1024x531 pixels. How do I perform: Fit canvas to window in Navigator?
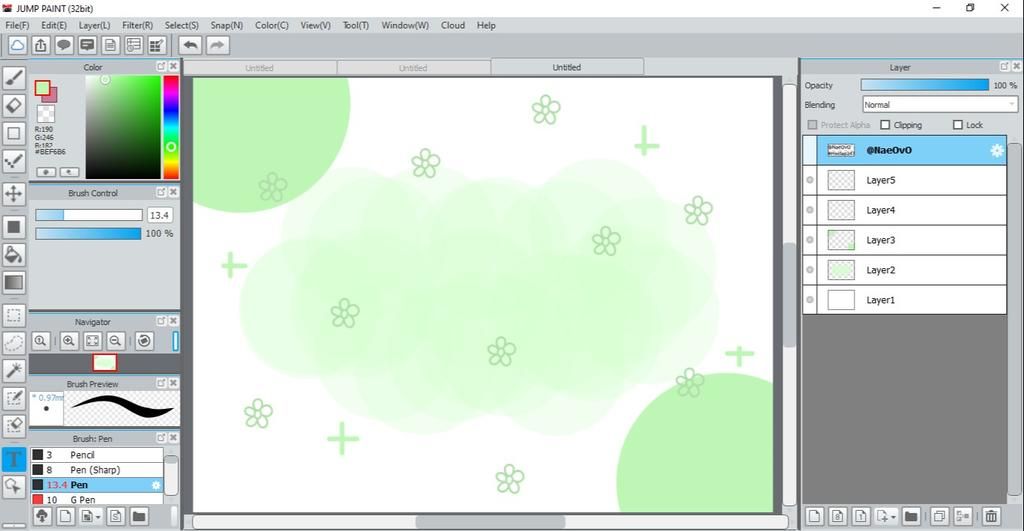pyautogui.click(x=93, y=341)
